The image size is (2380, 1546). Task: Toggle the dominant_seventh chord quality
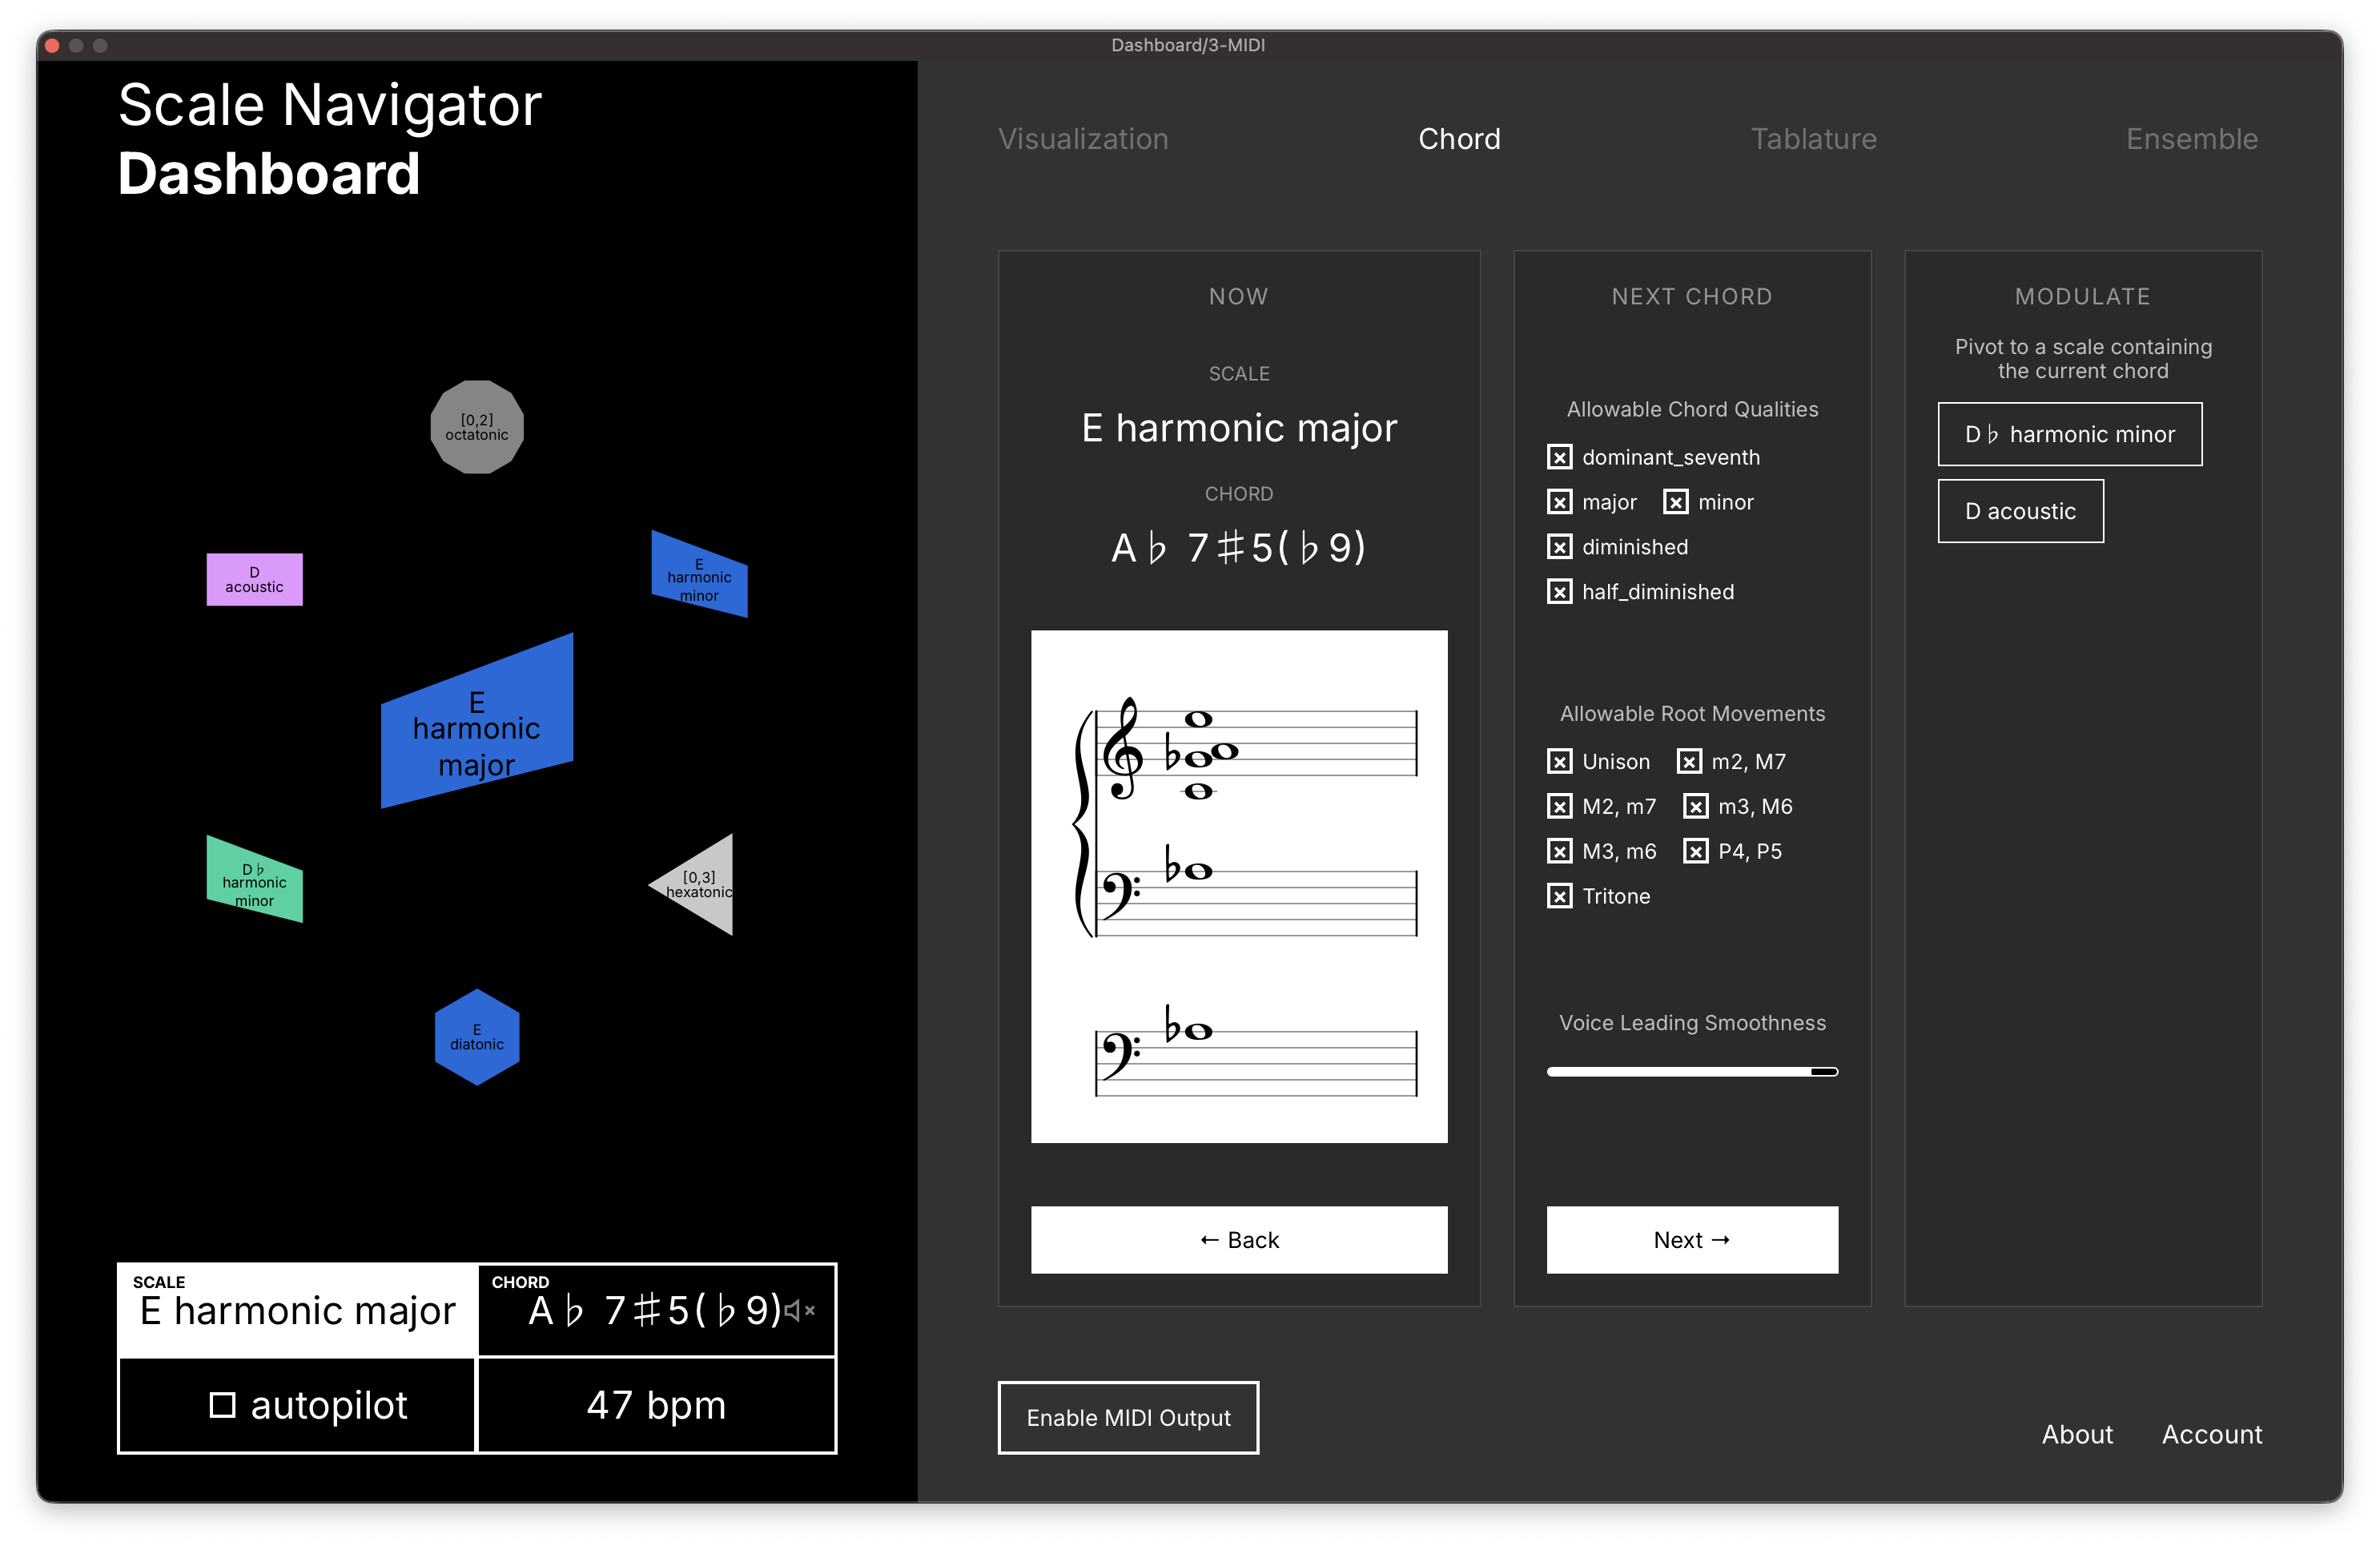1560,457
